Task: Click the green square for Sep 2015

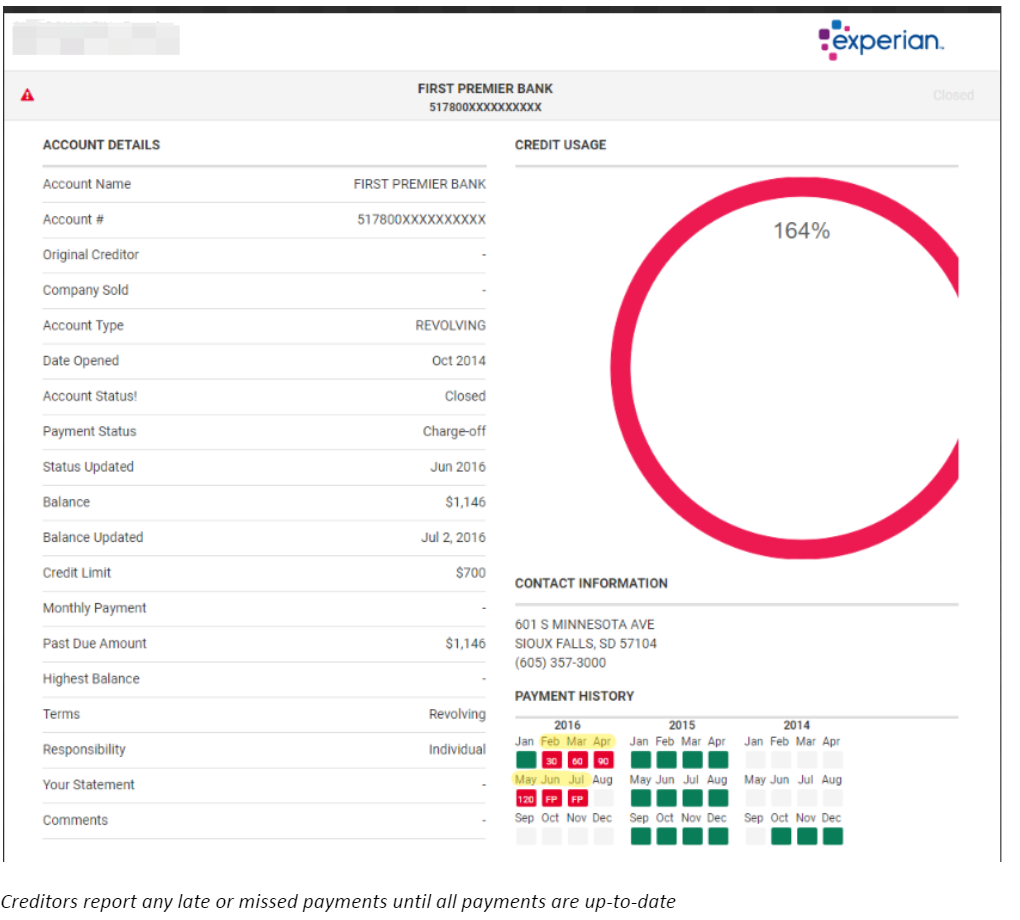Action: [x=641, y=836]
